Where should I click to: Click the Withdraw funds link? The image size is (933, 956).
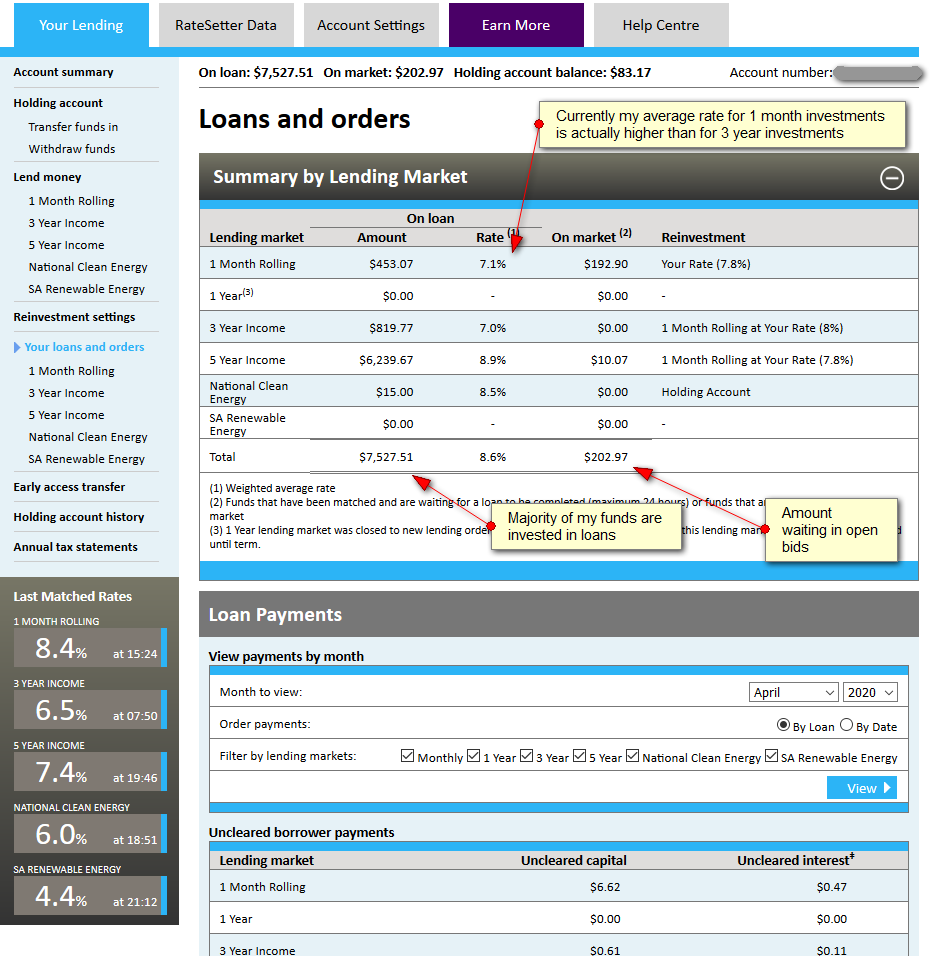(71, 149)
